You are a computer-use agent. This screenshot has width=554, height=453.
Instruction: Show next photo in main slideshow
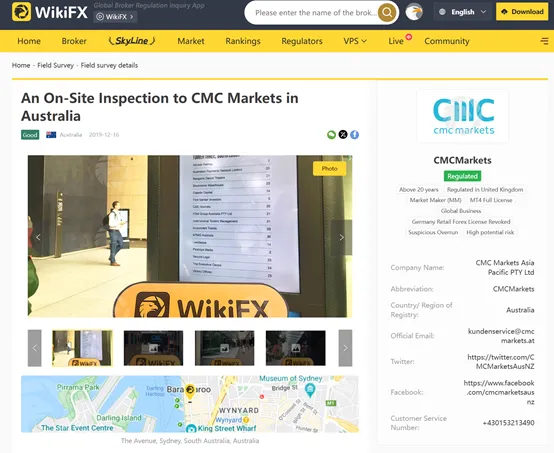tap(341, 237)
